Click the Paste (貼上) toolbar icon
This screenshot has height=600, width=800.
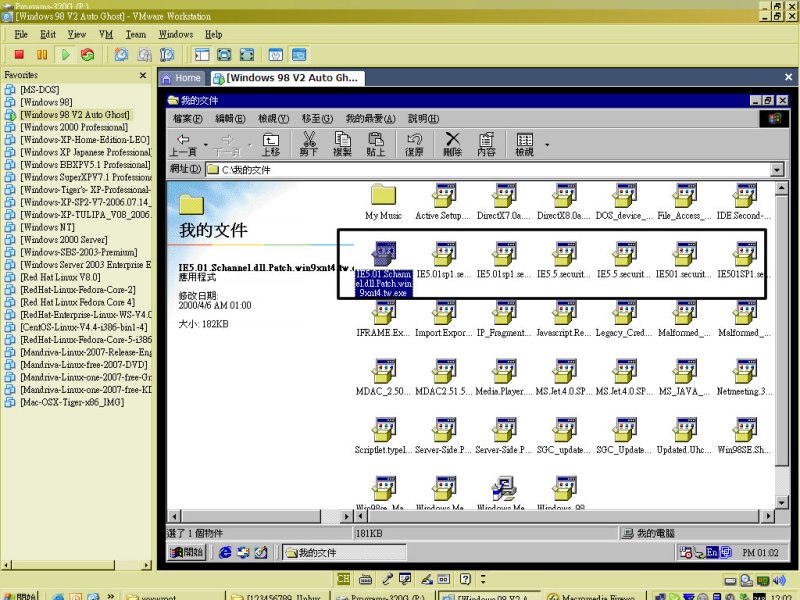click(376, 144)
